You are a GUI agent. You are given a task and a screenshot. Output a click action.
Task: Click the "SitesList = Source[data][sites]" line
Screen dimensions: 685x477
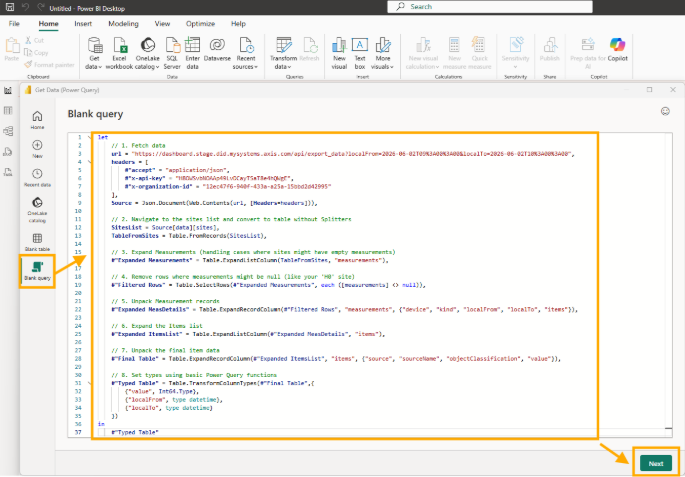166,228
